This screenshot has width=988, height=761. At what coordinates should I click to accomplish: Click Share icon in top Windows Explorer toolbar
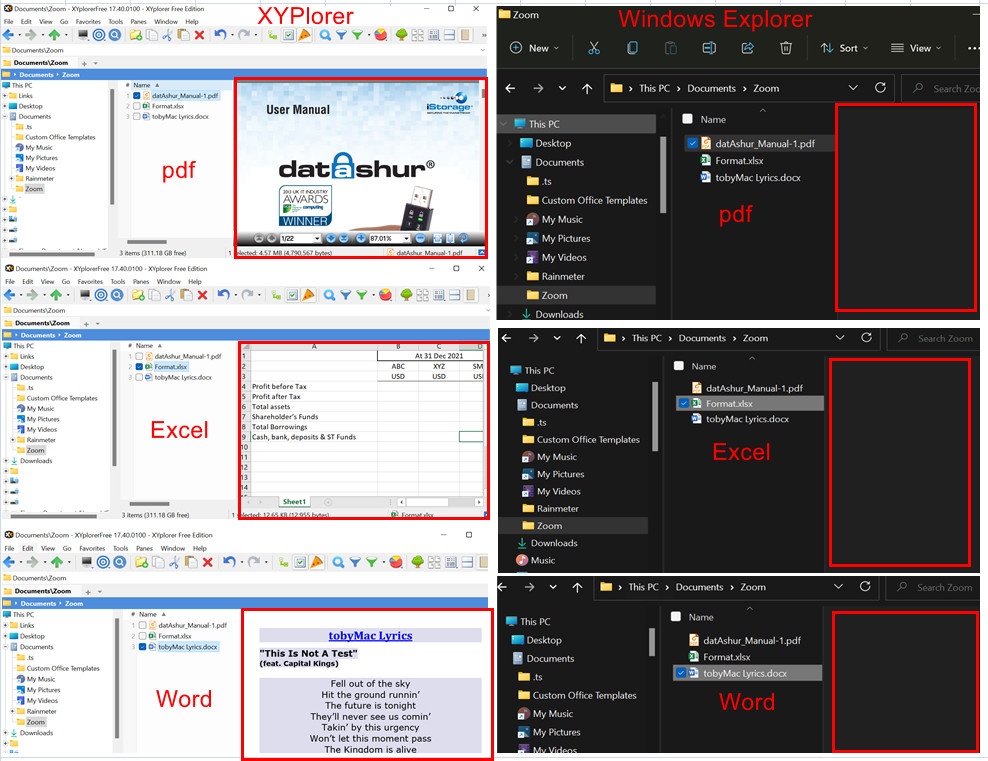pos(747,48)
